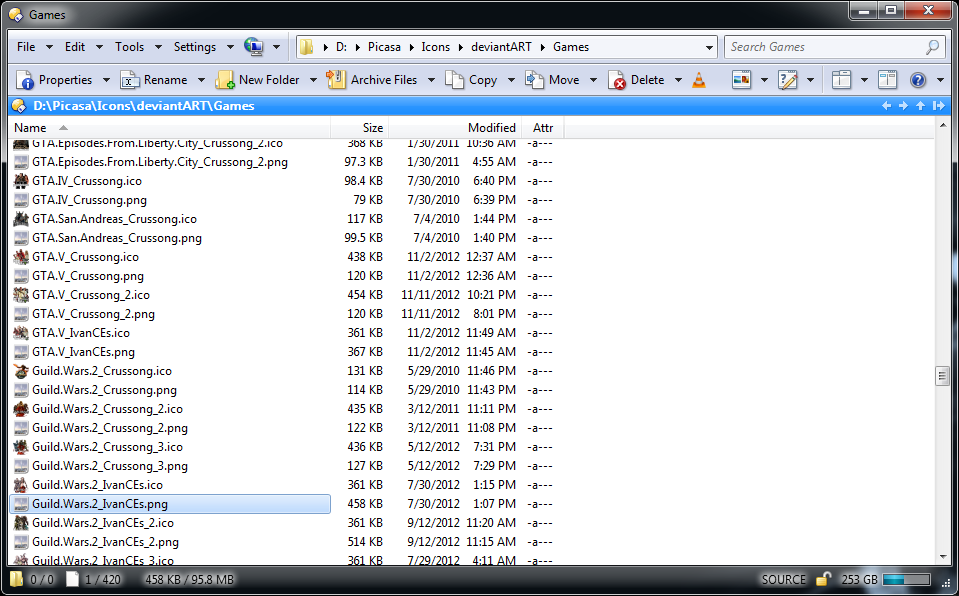The image size is (959, 596).
Task: Click the Picasa breadcrumb segment
Action: point(384,47)
